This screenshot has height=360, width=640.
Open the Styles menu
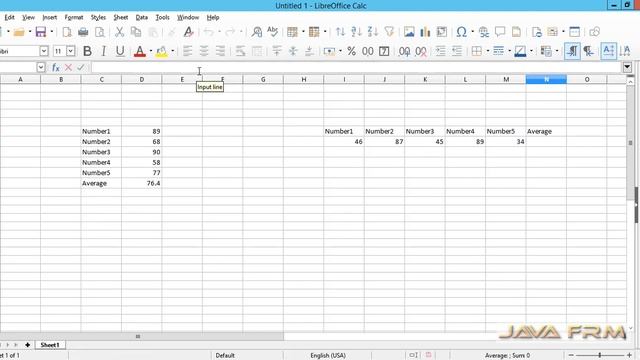pyautogui.click(x=98, y=17)
